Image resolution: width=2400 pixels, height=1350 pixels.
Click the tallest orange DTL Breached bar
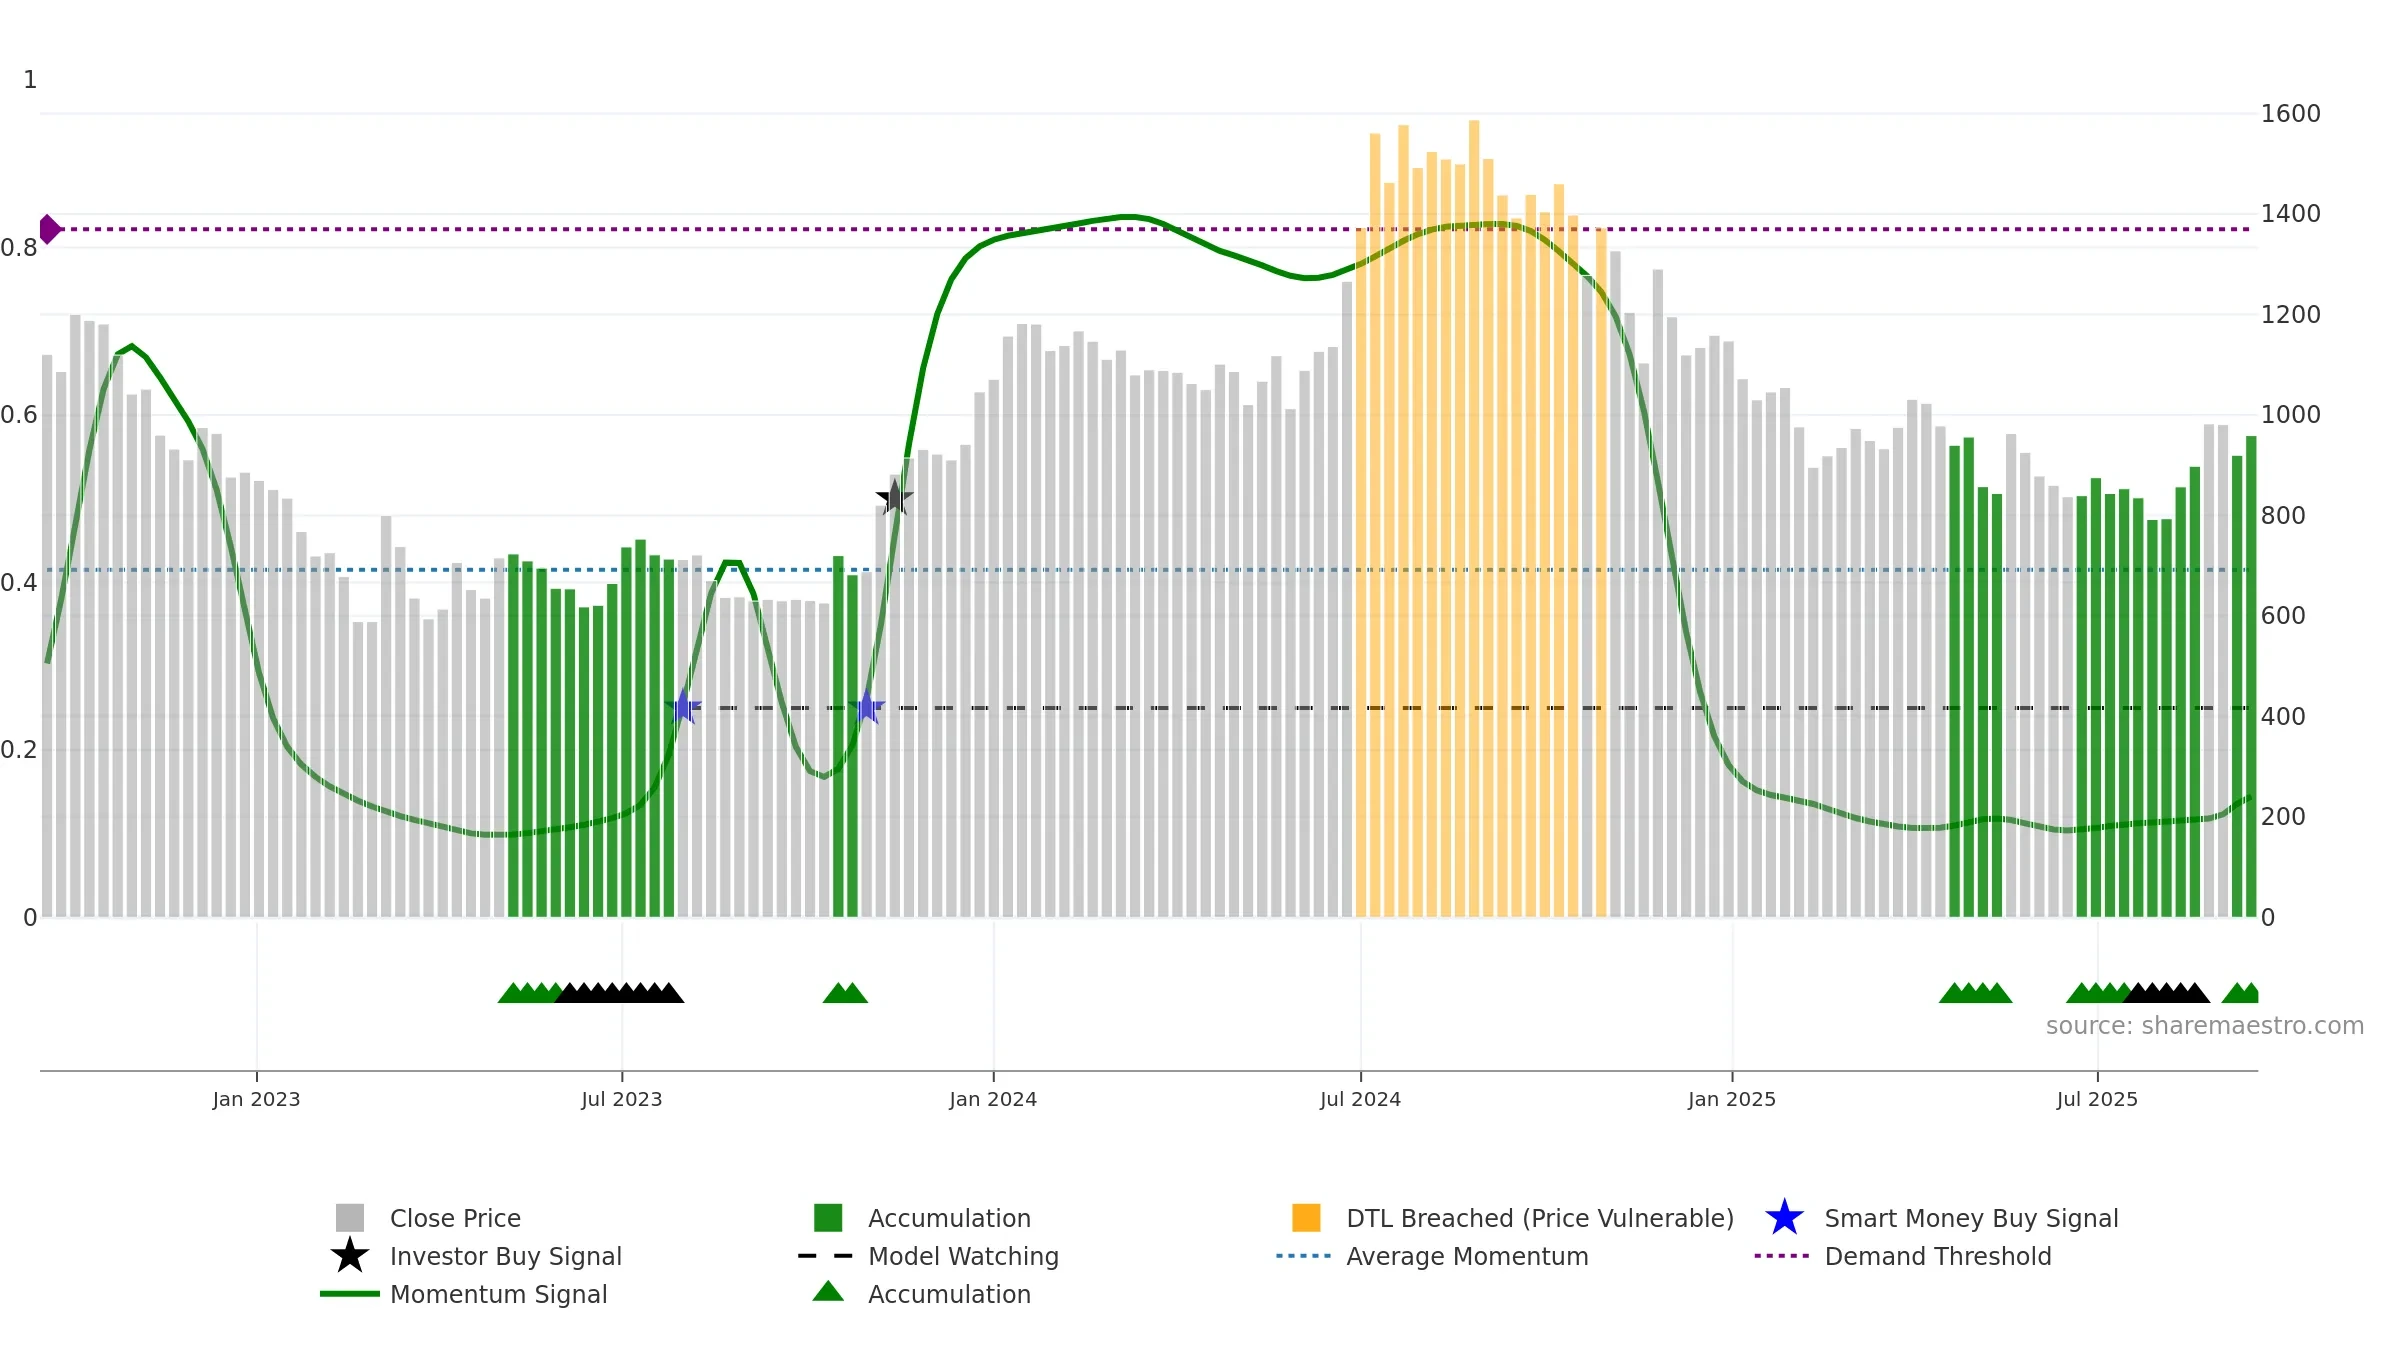point(1474,518)
